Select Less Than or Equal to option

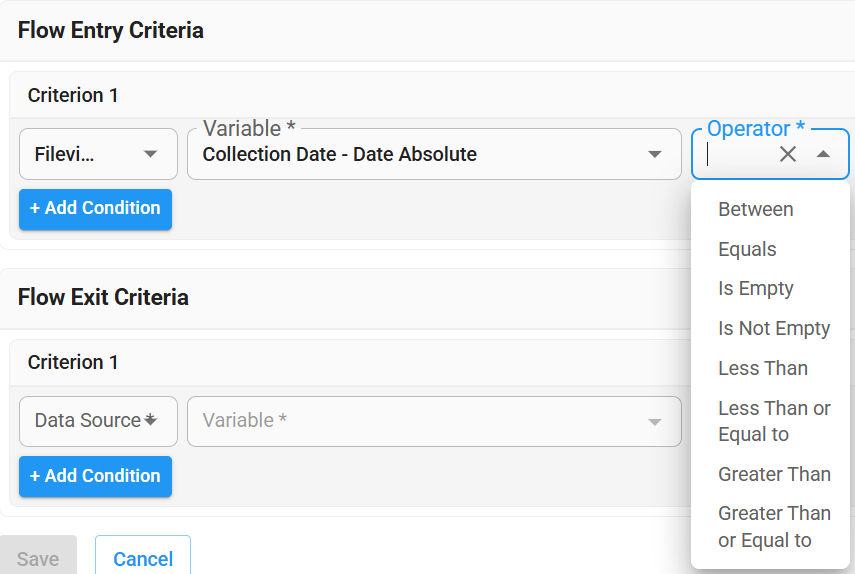tap(774, 421)
